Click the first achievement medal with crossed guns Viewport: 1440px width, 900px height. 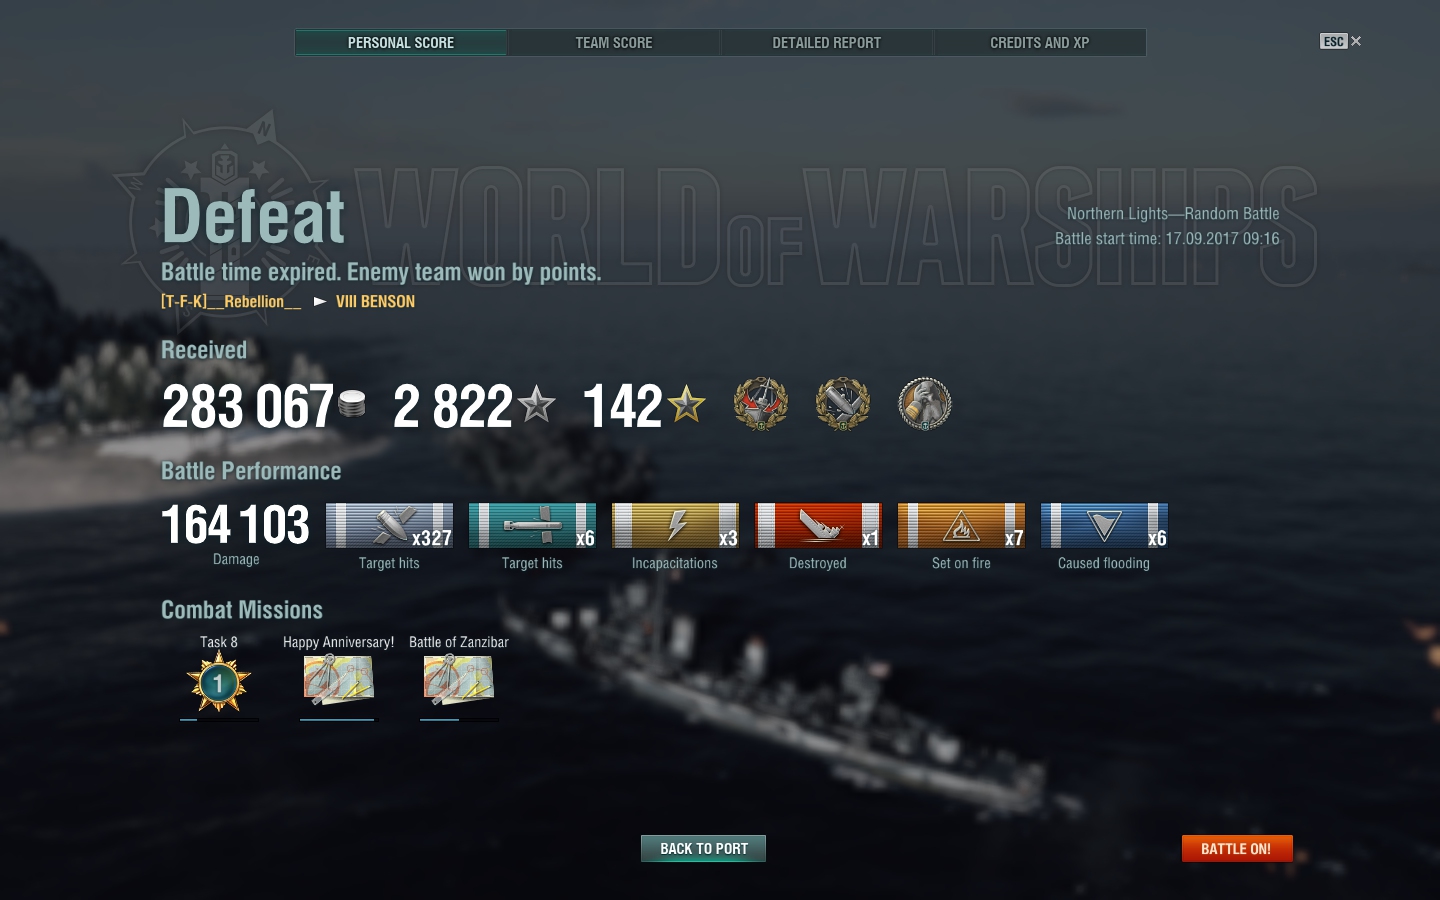tap(761, 404)
